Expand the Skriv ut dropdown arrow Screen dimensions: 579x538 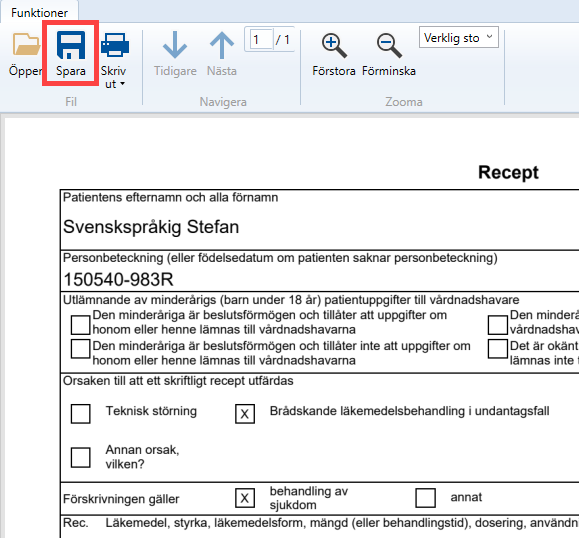tap(122, 84)
